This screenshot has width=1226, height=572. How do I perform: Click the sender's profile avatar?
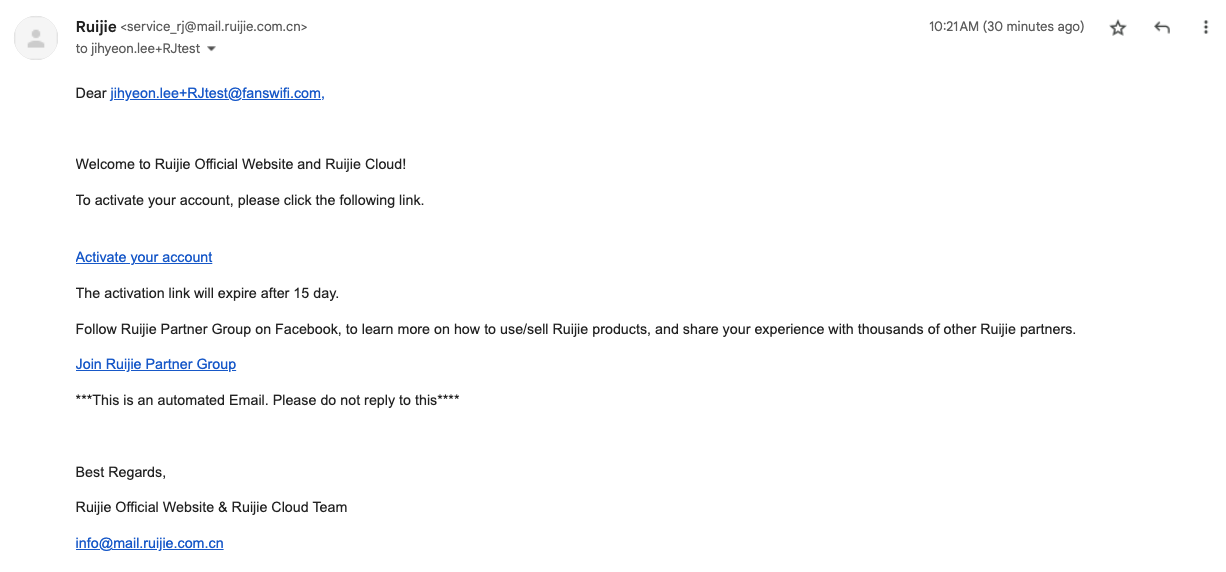pyautogui.click(x=36, y=38)
